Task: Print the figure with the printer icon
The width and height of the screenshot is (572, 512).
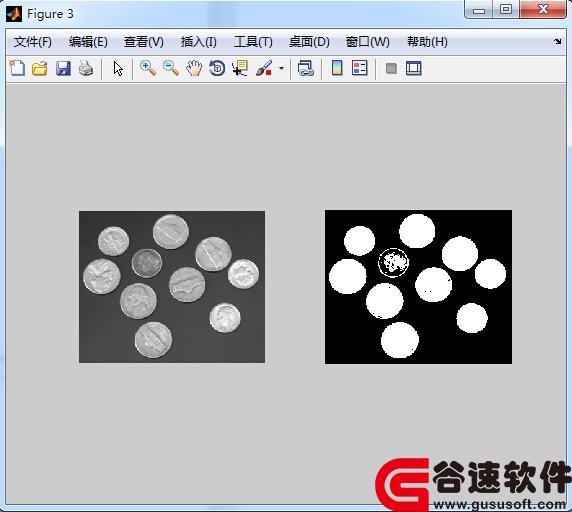Action: 86,68
